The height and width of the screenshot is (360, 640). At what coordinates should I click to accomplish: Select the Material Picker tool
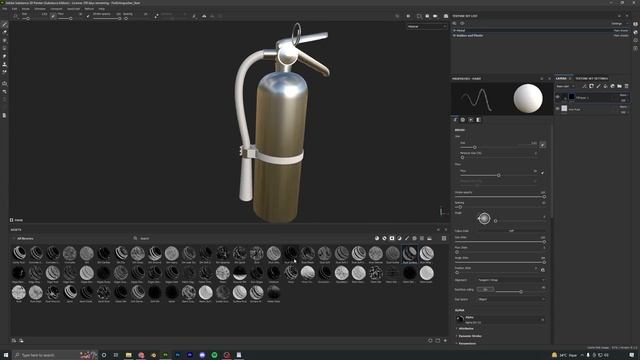(x=4, y=72)
